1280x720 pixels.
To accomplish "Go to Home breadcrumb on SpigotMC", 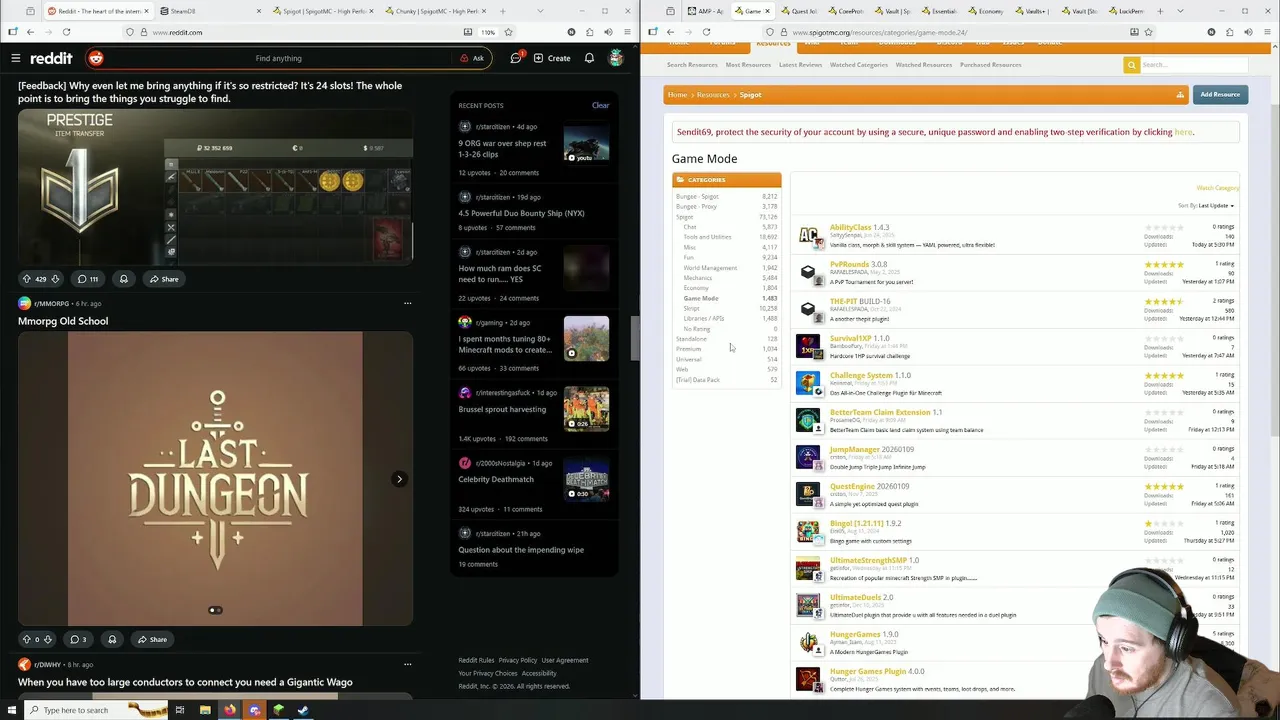I will [677, 95].
